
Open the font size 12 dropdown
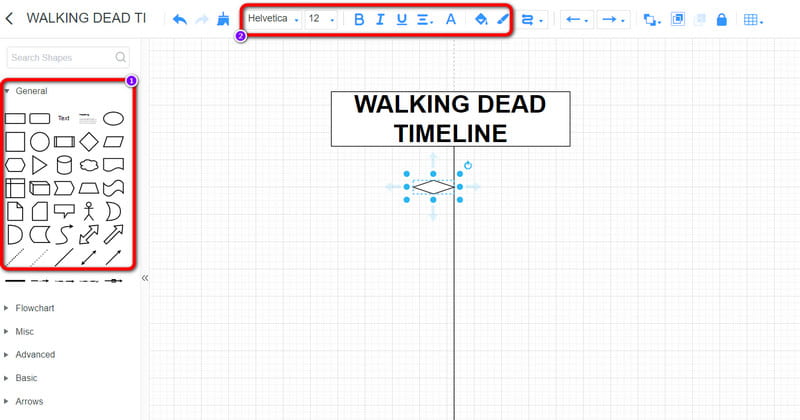[321, 19]
